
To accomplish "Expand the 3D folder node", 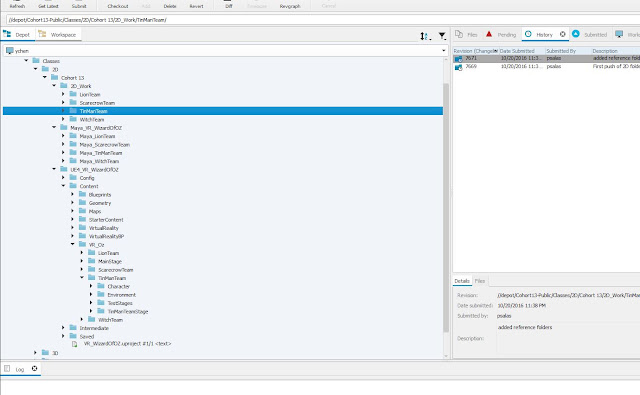I will [x=36, y=353].
